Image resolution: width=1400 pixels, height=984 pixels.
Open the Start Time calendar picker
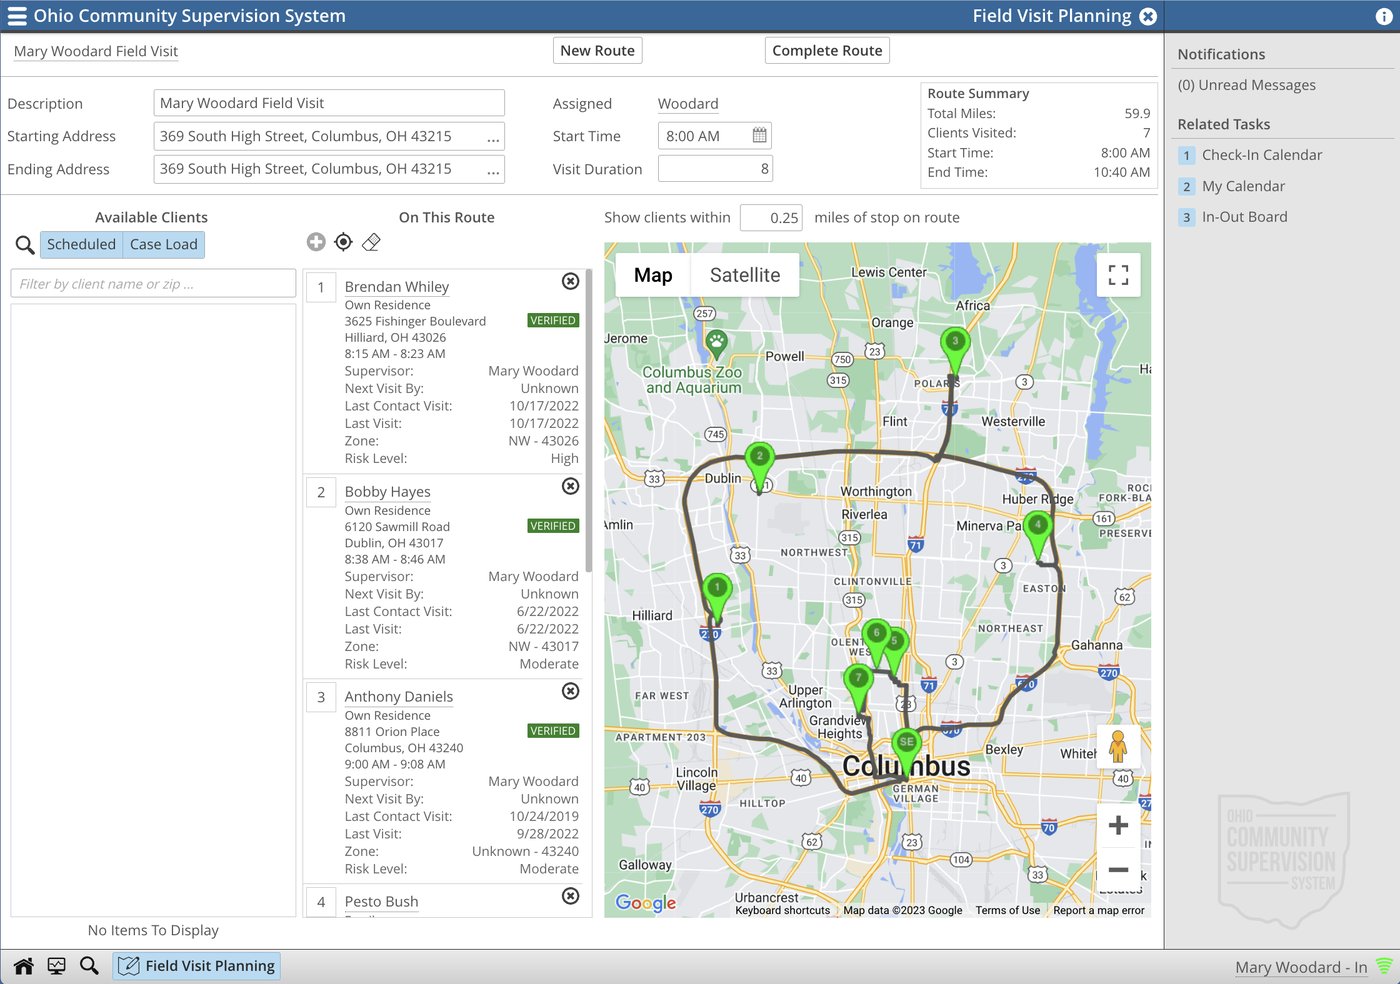click(x=758, y=135)
